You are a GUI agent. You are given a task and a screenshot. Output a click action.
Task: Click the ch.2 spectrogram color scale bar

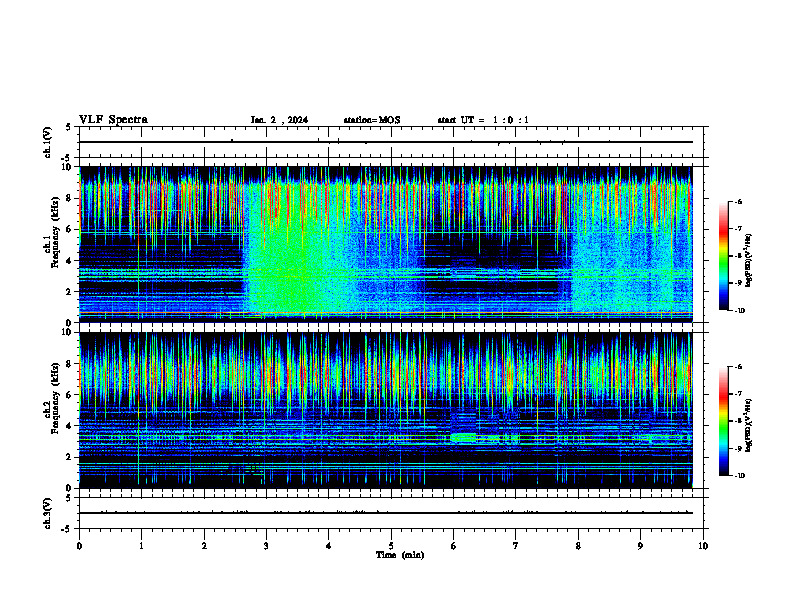(723, 421)
